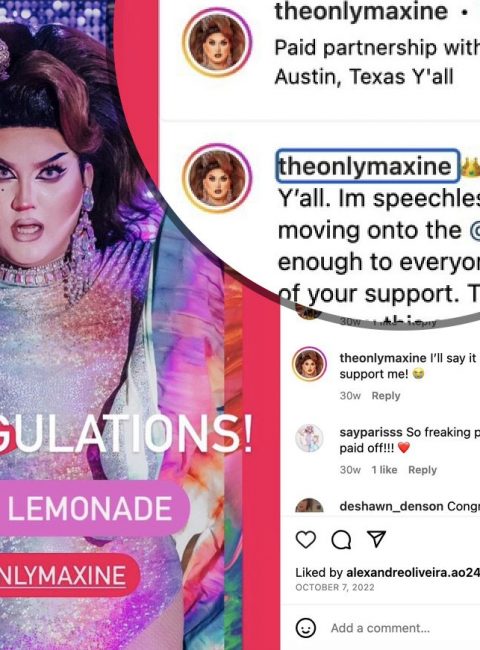Open the comment bubble icon
Image resolution: width=480 pixels, height=650 pixels.
tap(341, 540)
